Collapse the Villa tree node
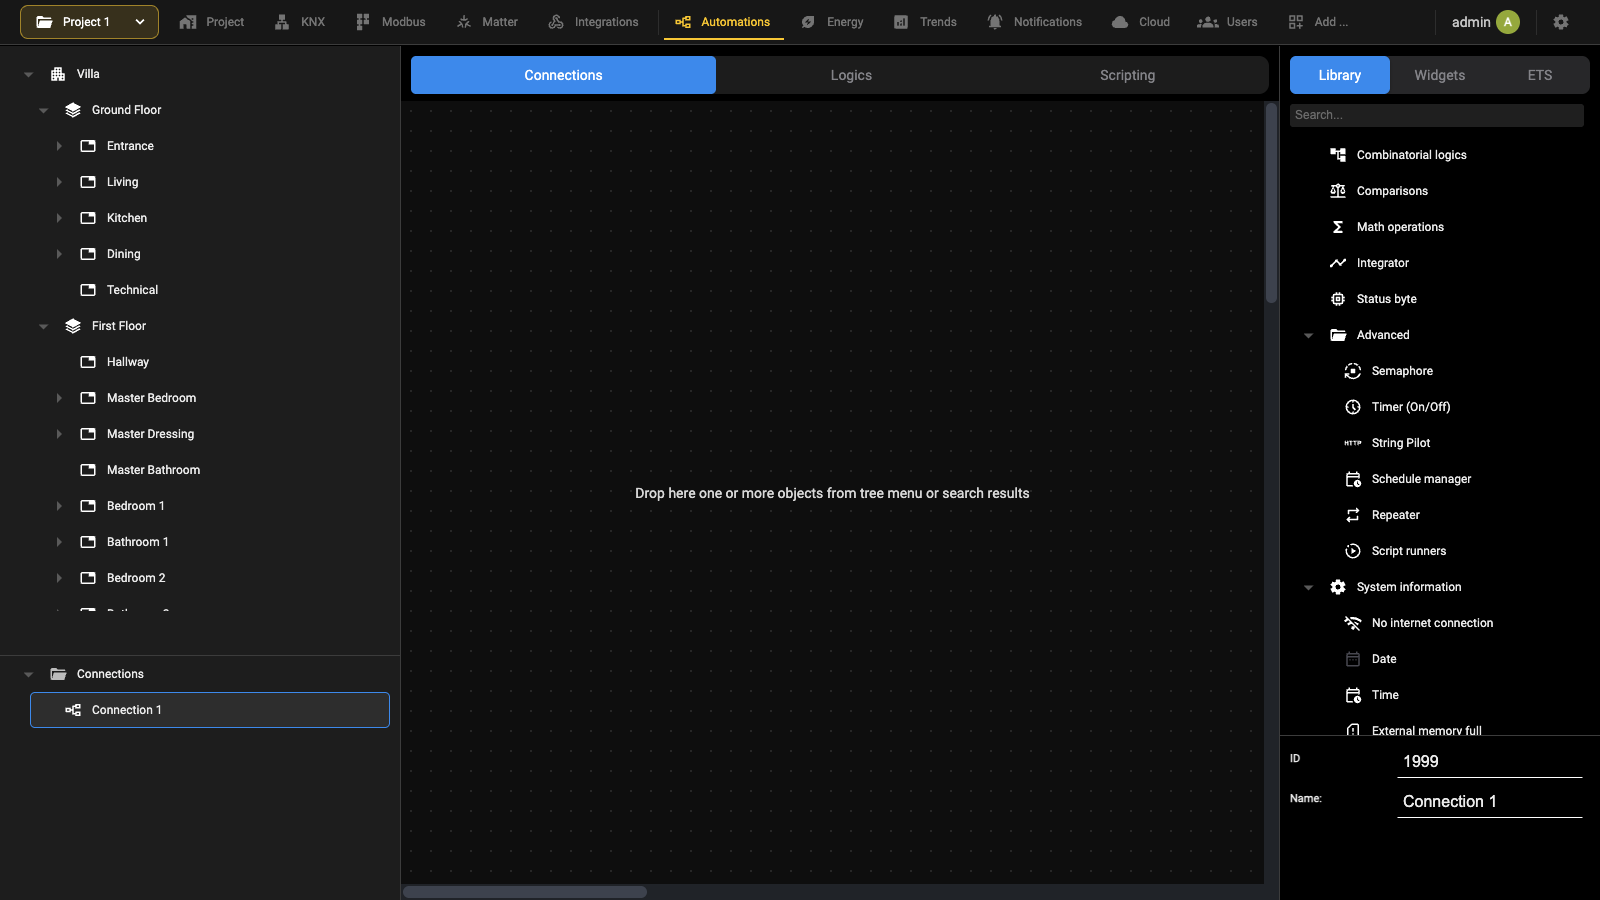Screen dimensions: 1600x900 pyautogui.click(x=29, y=74)
